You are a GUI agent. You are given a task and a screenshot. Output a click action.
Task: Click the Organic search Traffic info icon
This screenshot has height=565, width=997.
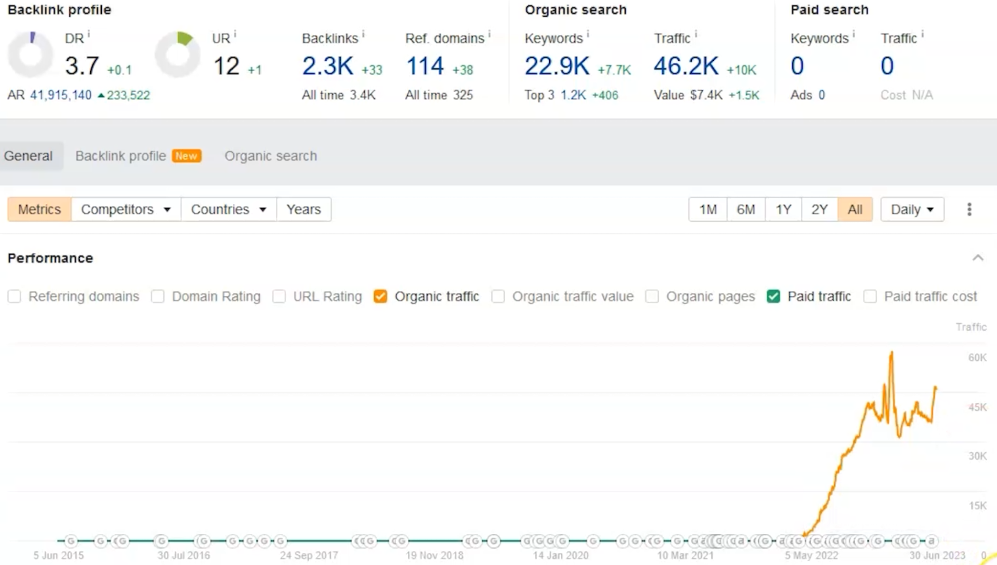tap(696, 35)
